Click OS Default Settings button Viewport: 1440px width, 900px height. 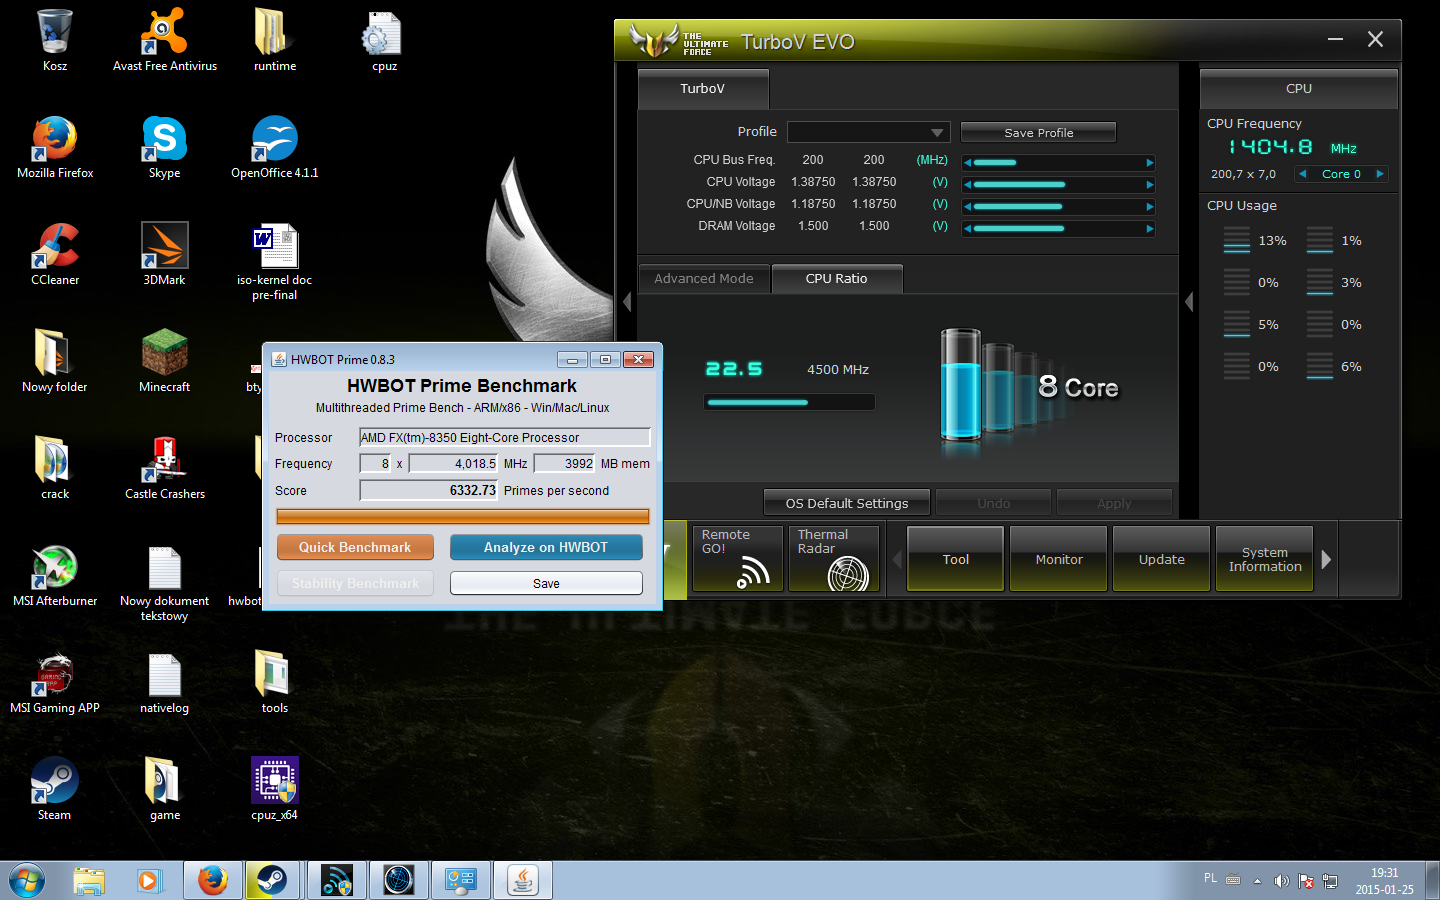pyautogui.click(x=847, y=503)
